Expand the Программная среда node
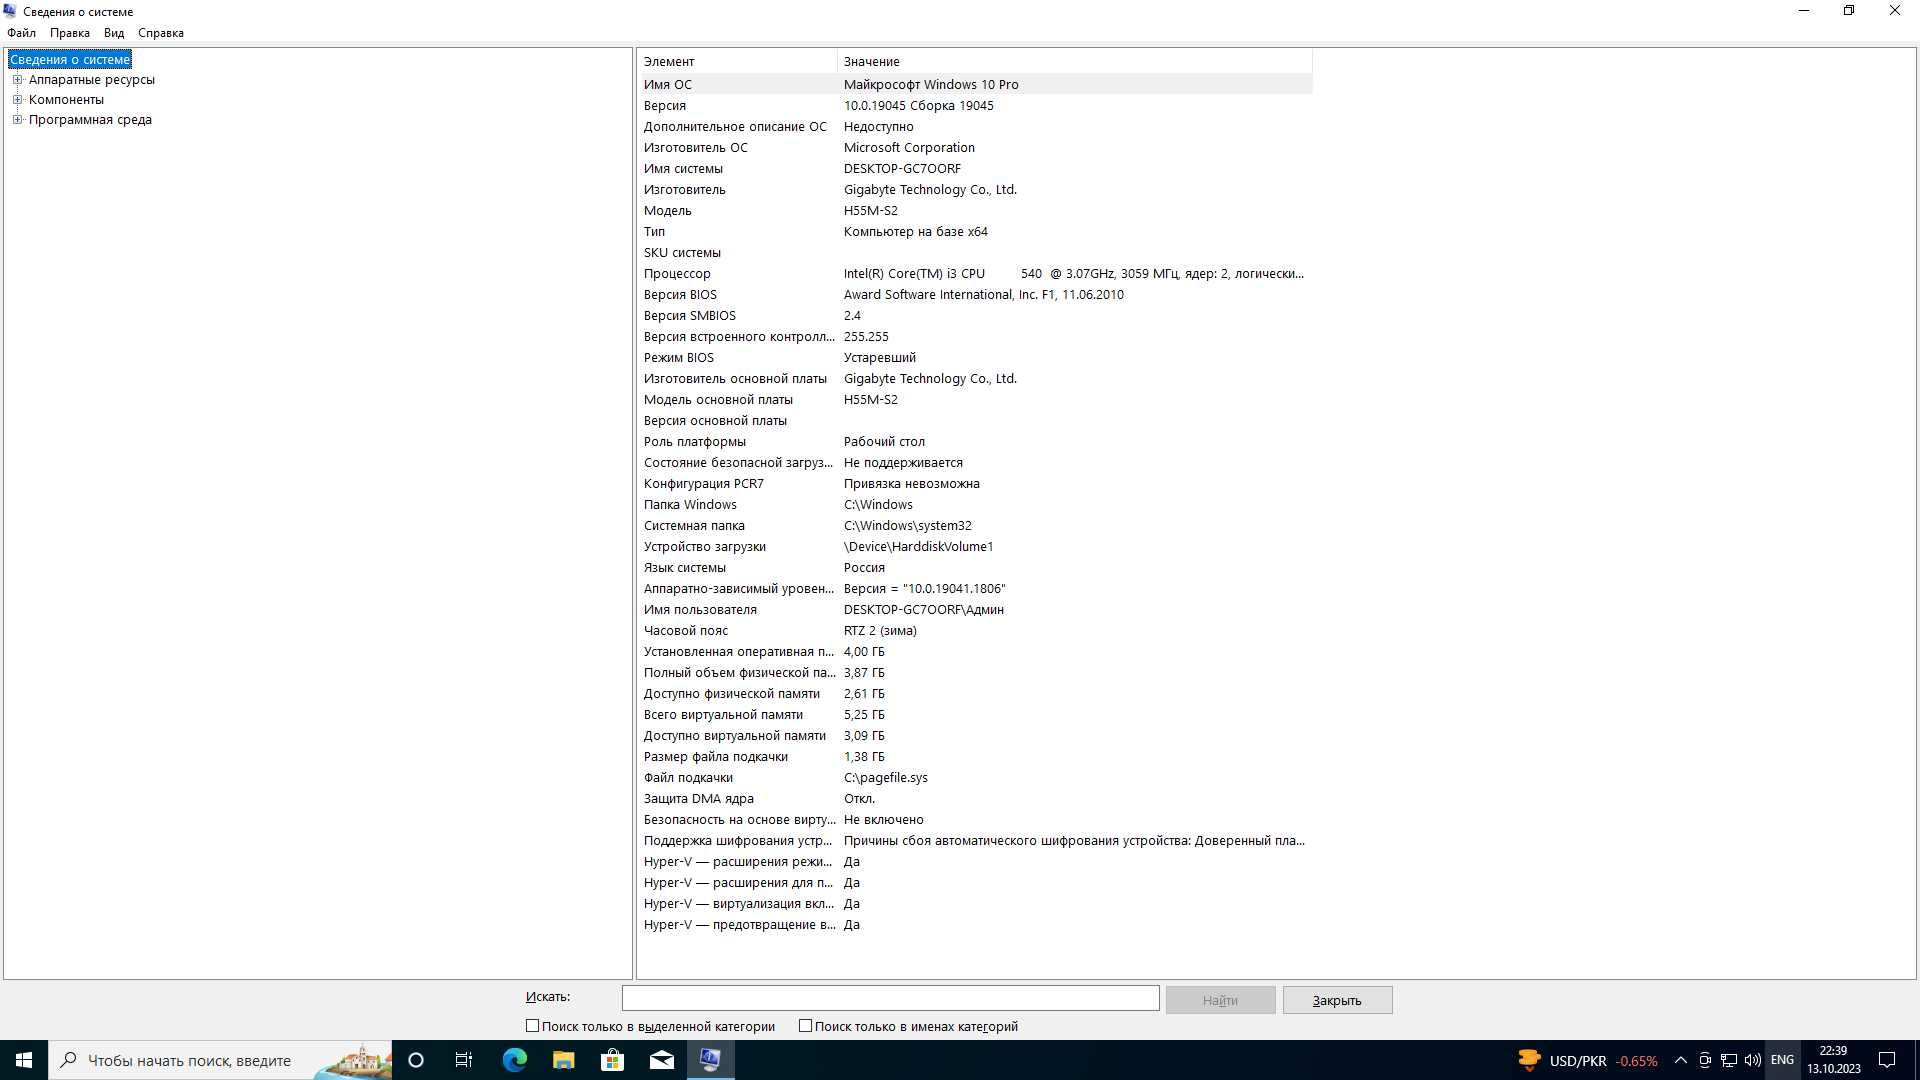 (17, 120)
